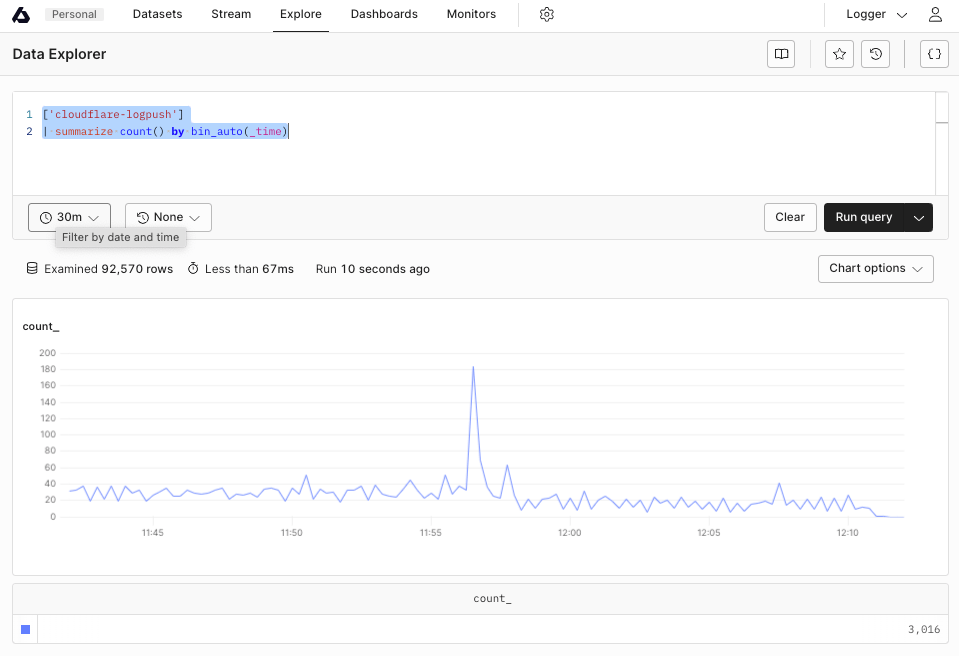
Task: Star the current query
Action: 838,54
